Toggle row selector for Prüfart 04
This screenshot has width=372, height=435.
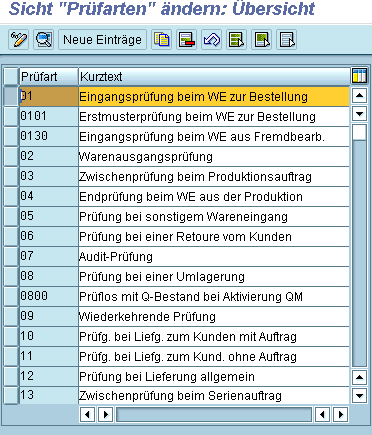tap(11, 197)
